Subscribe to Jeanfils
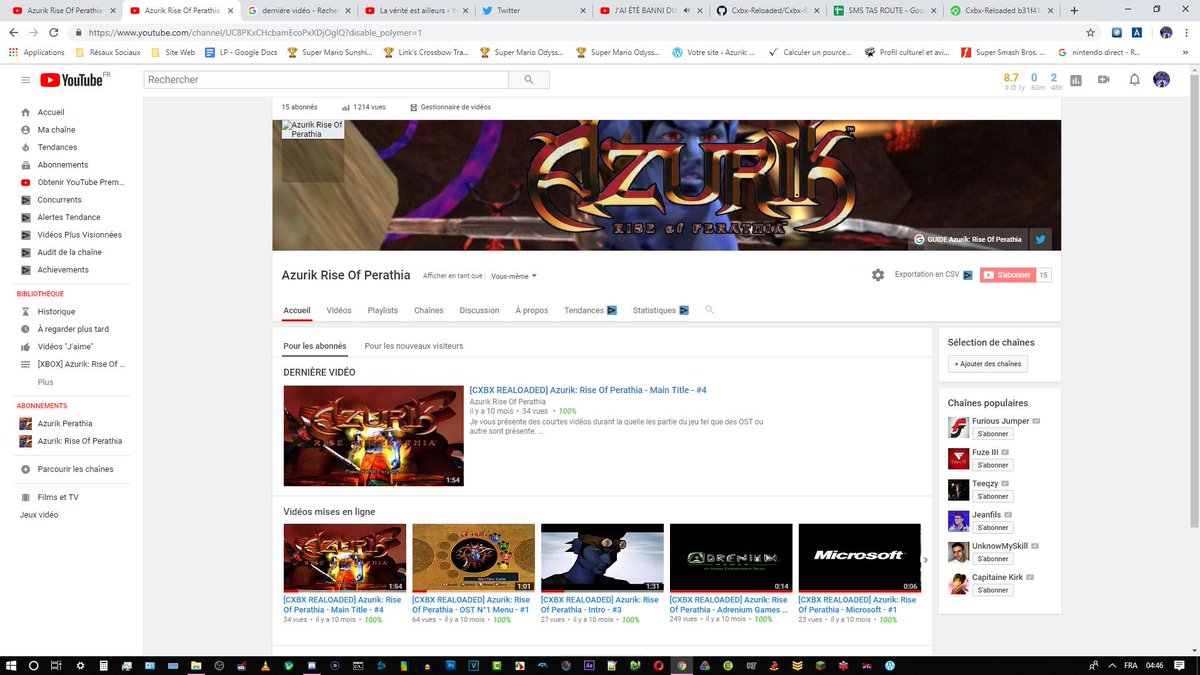1200x675 pixels. [x=992, y=527]
